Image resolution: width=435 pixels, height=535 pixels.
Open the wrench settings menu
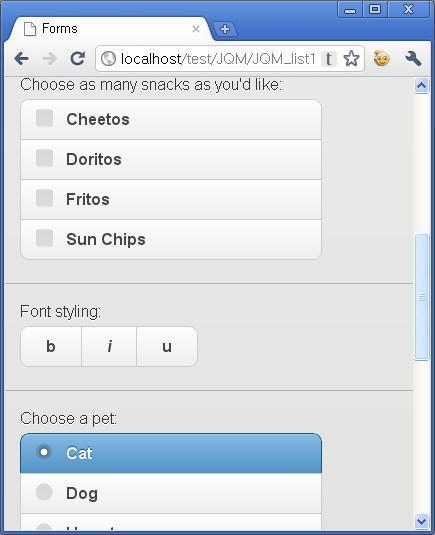(413, 58)
